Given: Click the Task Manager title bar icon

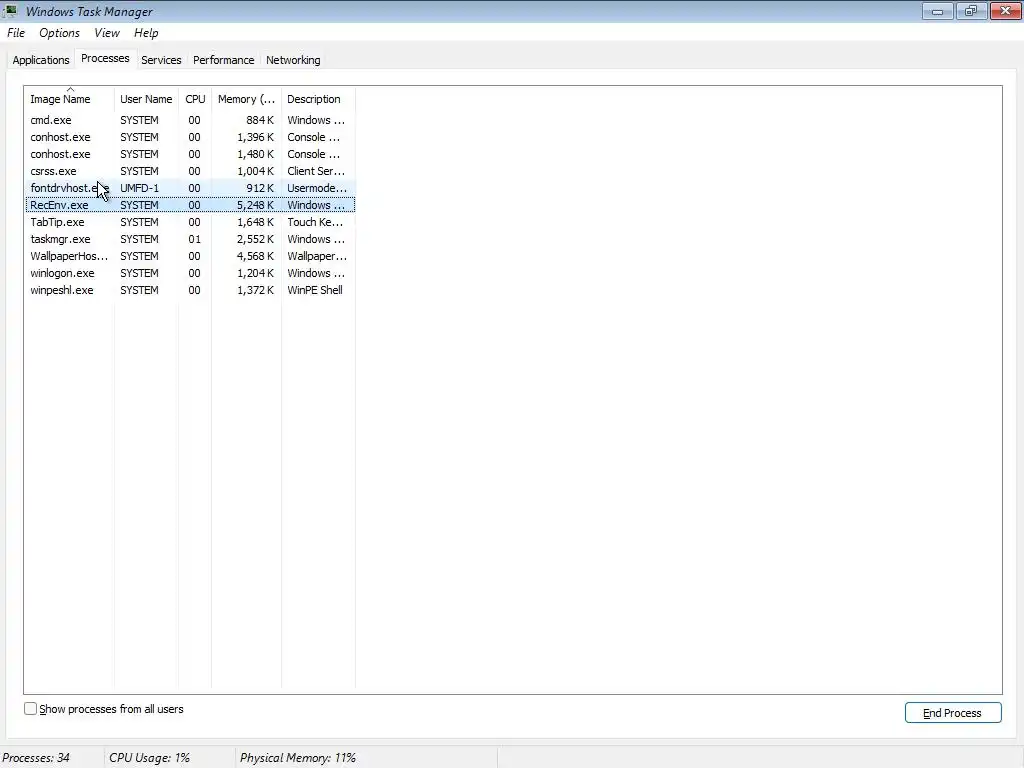Looking at the screenshot, I should point(10,11).
